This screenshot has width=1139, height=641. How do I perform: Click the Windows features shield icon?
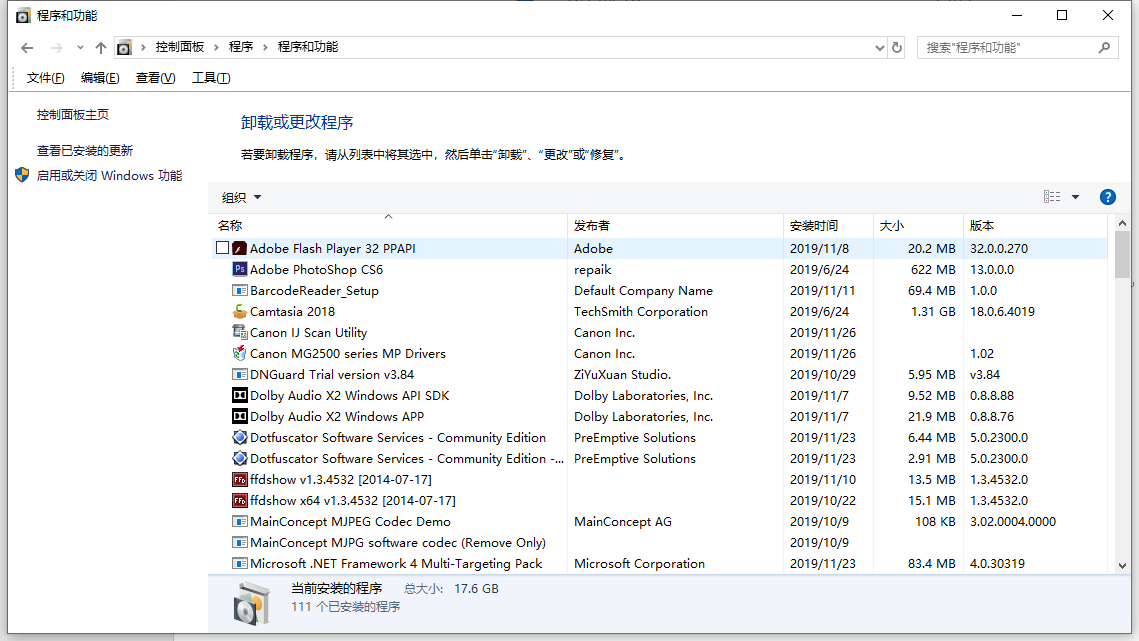(x=22, y=175)
